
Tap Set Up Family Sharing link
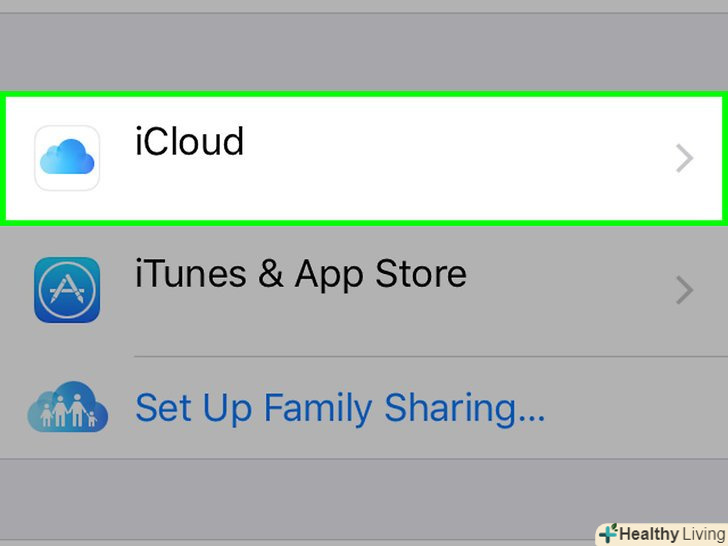click(340, 408)
